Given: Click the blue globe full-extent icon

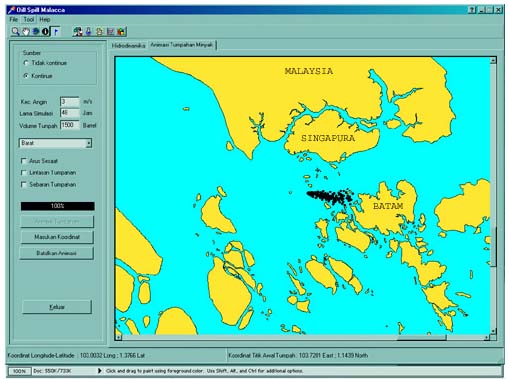Looking at the screenshot, I should (x=36, y=32).
